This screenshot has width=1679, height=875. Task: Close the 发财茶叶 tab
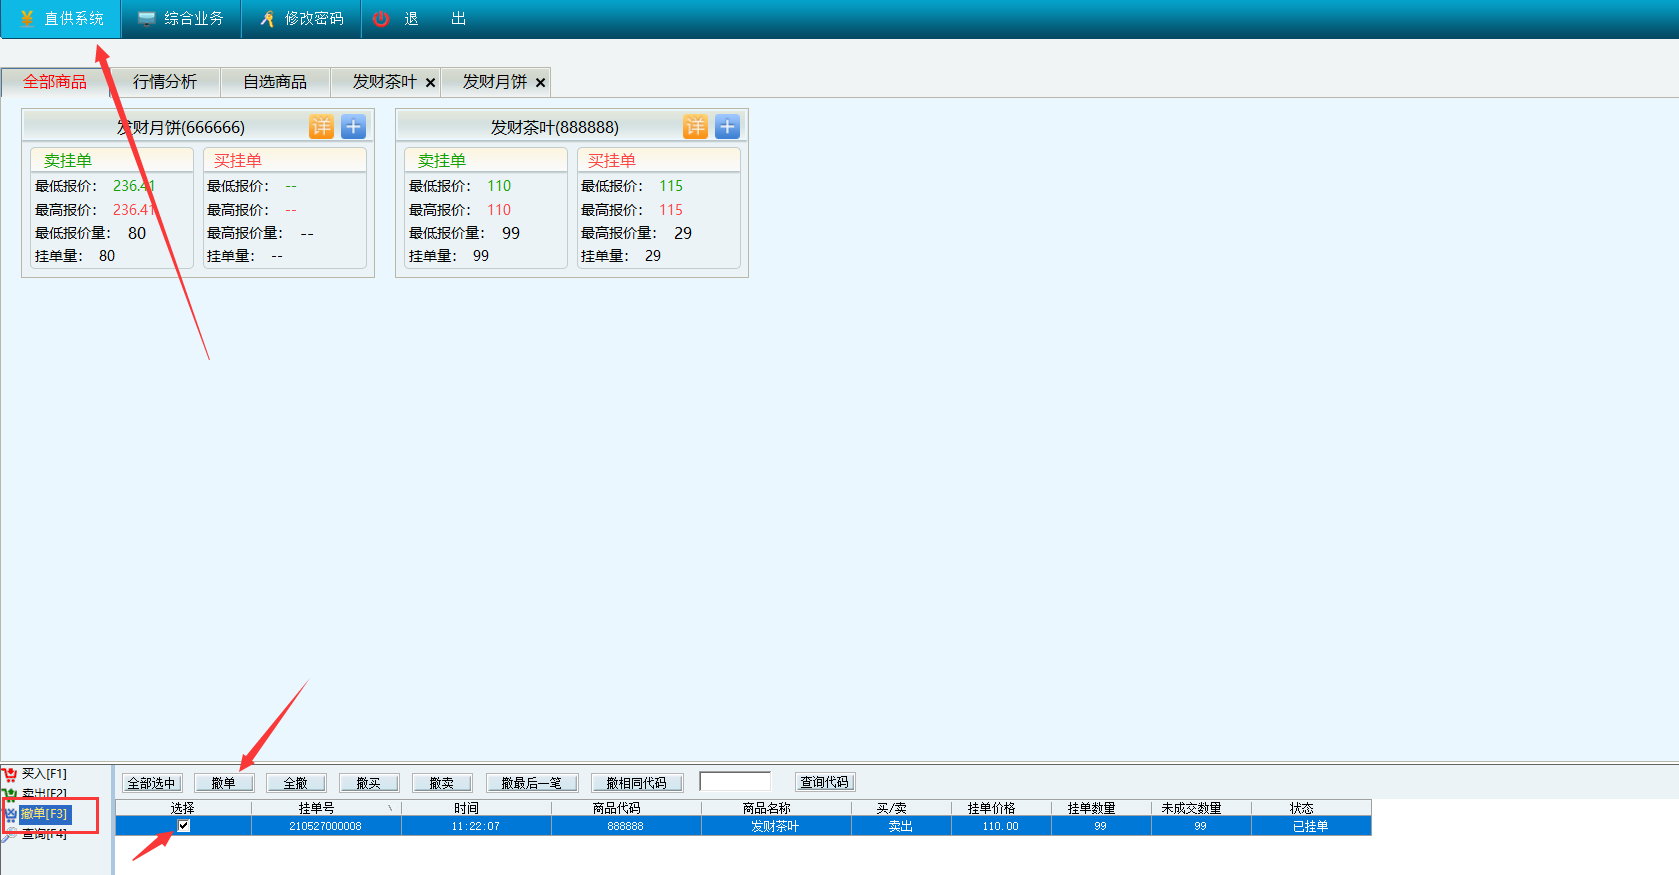click(431, 83)
